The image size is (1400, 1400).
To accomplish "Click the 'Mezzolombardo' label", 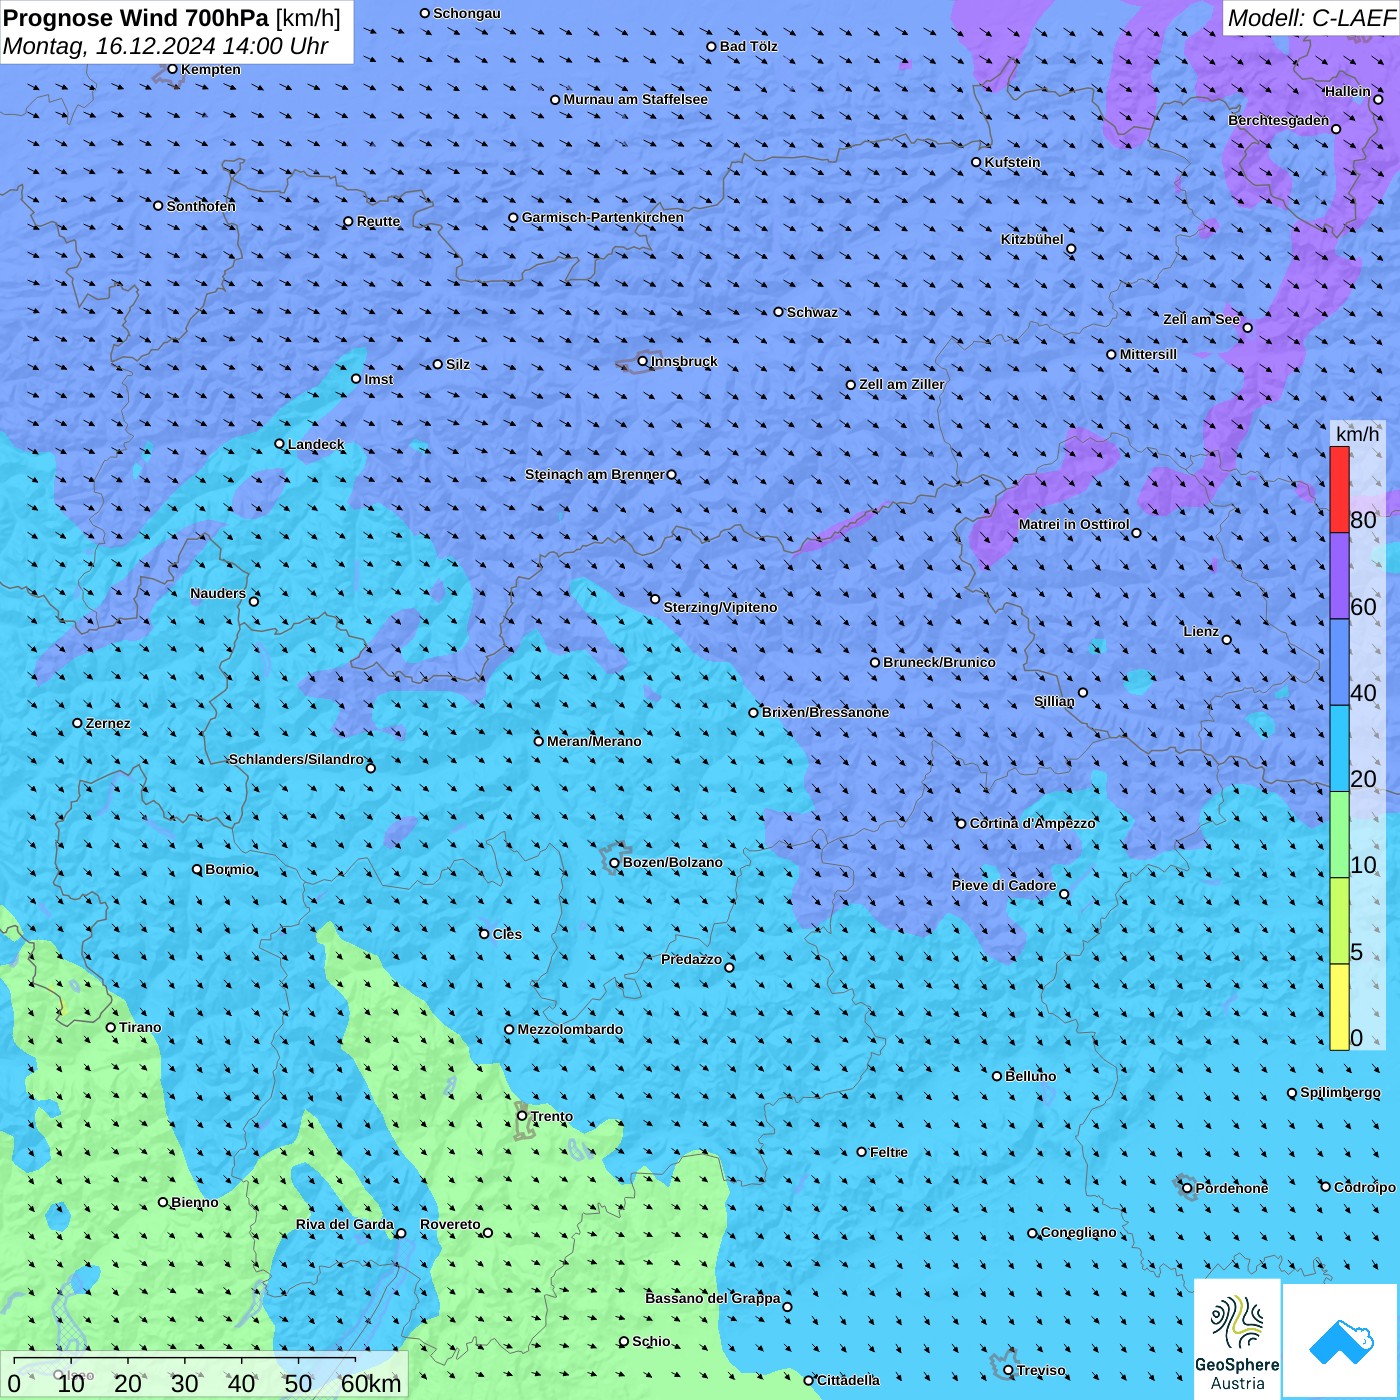I will (x=570, y=1029).
